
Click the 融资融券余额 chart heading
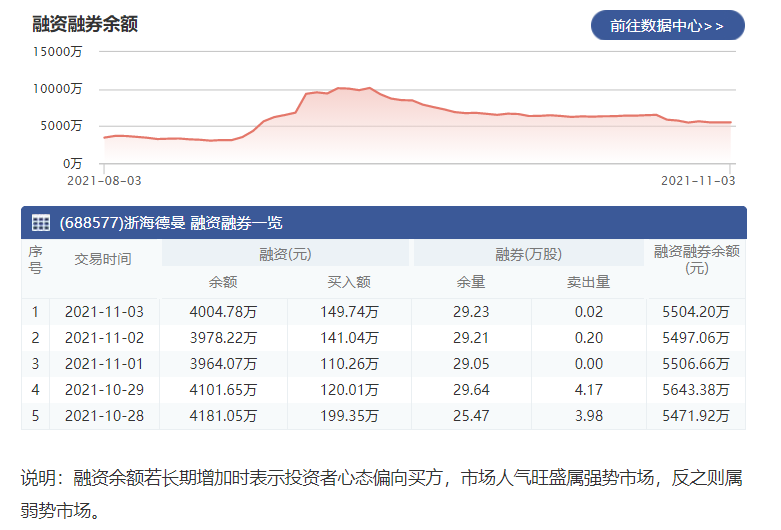[x=85, y=23]
